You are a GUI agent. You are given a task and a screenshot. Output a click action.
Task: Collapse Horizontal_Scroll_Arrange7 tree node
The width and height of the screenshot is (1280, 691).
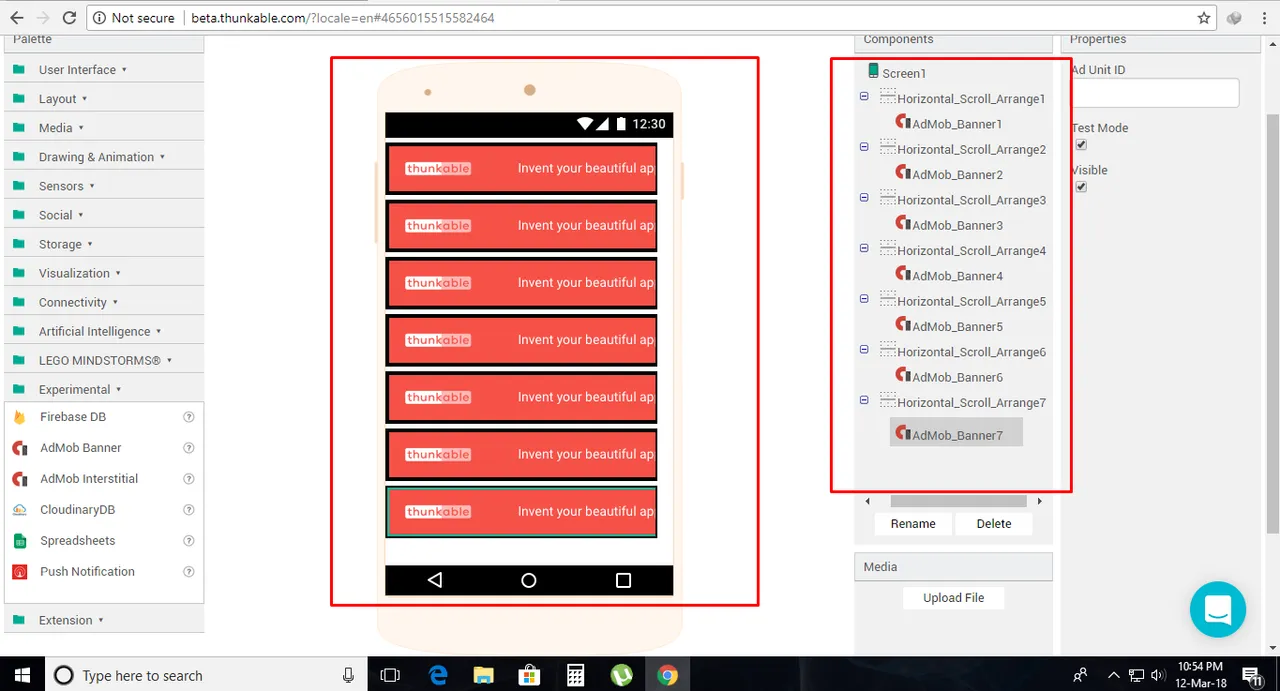pyautogui.click(x=864, y=400)
